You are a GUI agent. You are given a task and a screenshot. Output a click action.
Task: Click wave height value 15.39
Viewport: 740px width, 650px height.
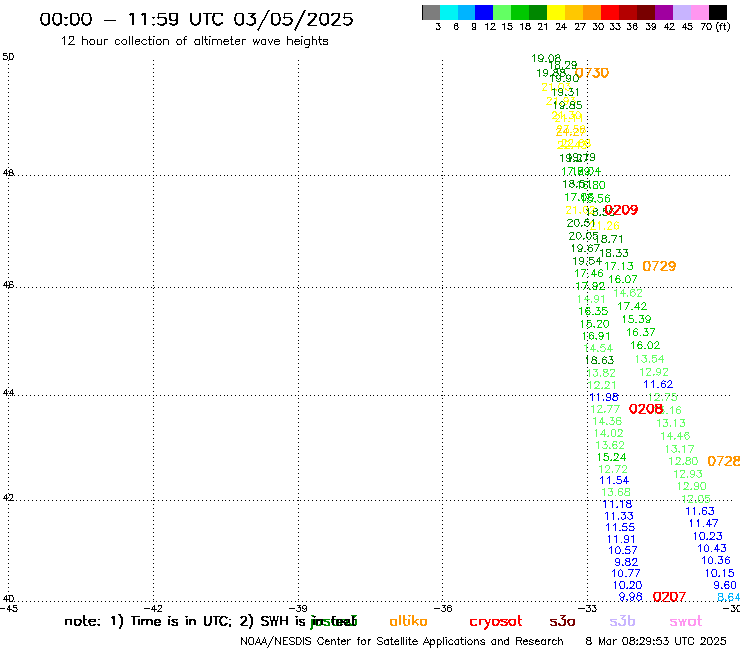(637, 319)
